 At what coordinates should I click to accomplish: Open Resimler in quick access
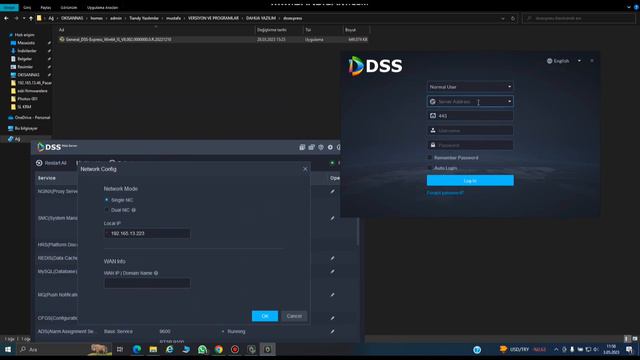coord(25,67)
